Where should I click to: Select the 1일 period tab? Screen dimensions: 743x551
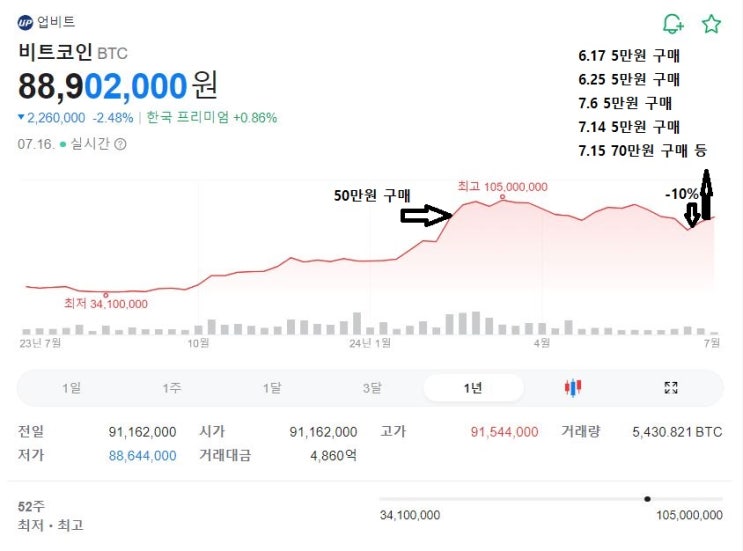72,388
